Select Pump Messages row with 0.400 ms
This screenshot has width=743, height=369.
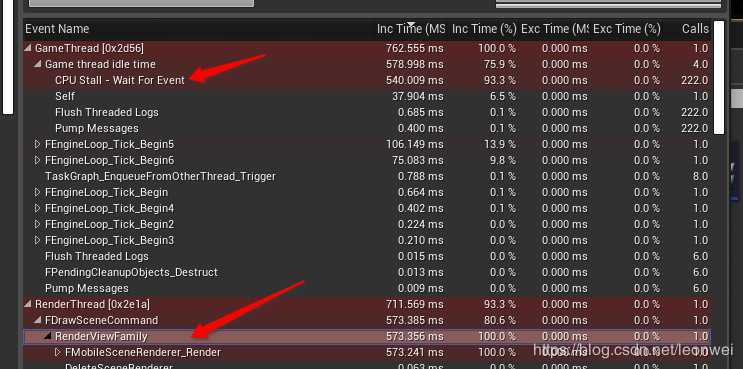click(367, 128)
